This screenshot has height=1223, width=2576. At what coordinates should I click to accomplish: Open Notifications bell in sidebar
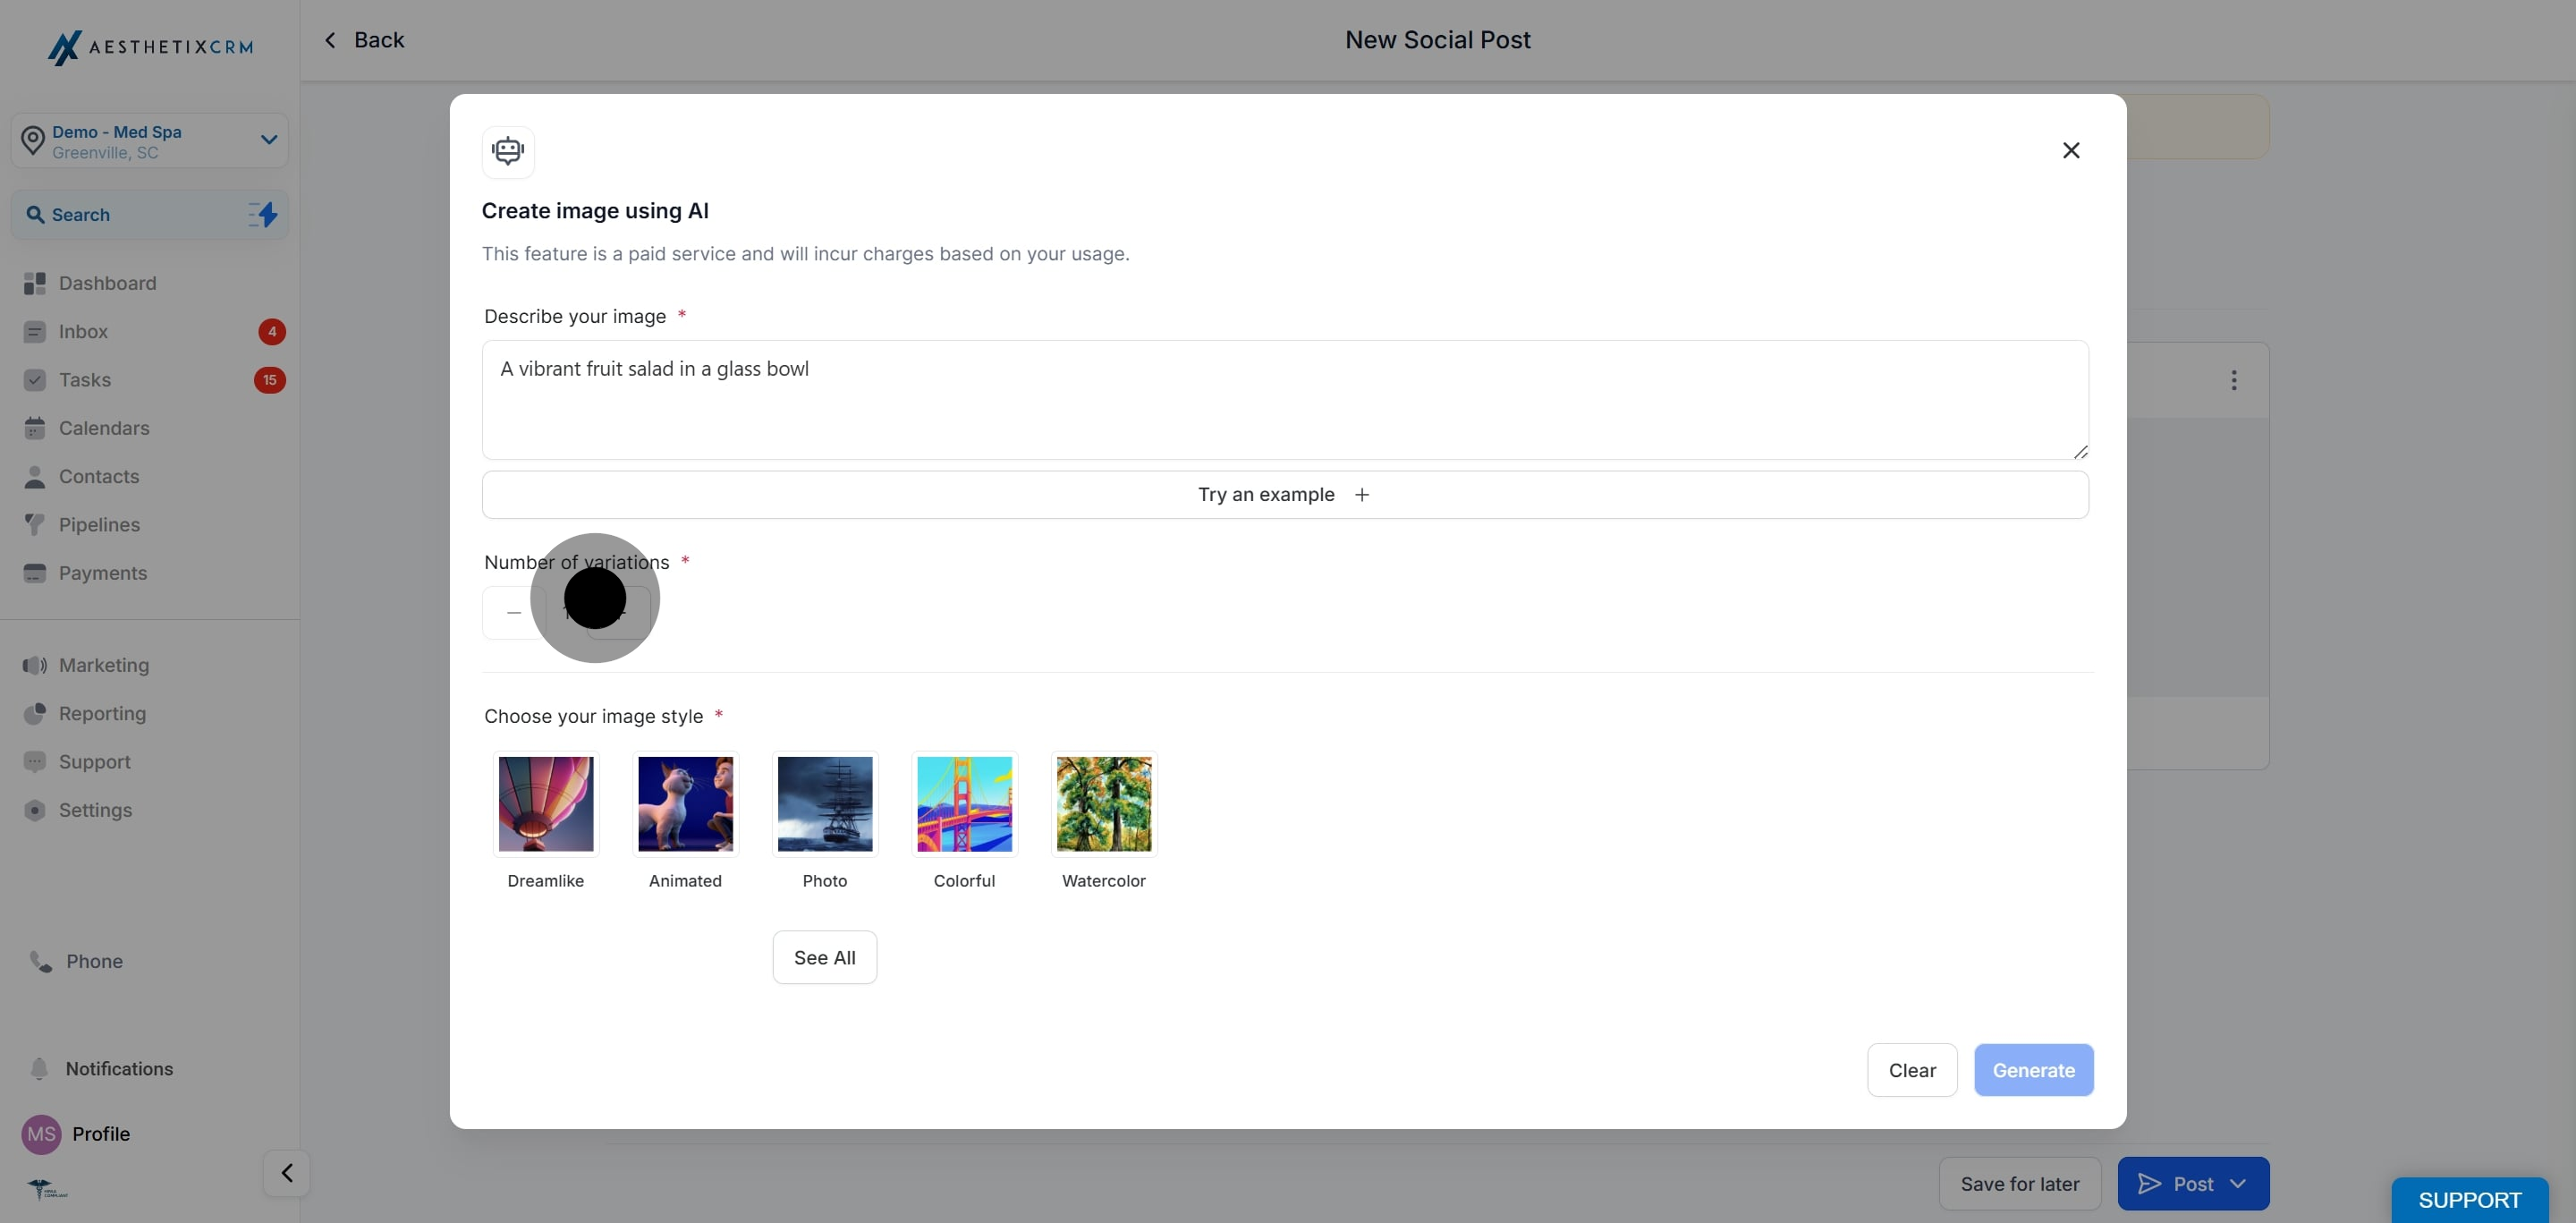click(x=39, y=1068)
